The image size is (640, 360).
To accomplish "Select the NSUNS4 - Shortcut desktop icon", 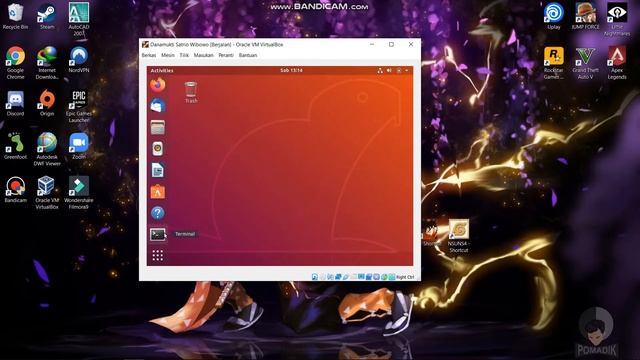I will 459,236.
